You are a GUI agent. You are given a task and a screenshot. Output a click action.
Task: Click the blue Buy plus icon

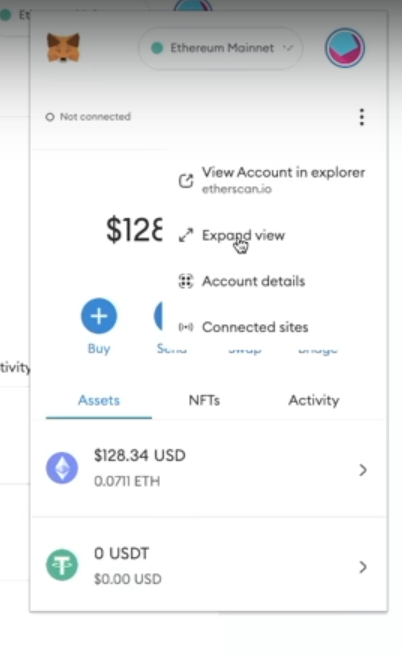point(99,316)
